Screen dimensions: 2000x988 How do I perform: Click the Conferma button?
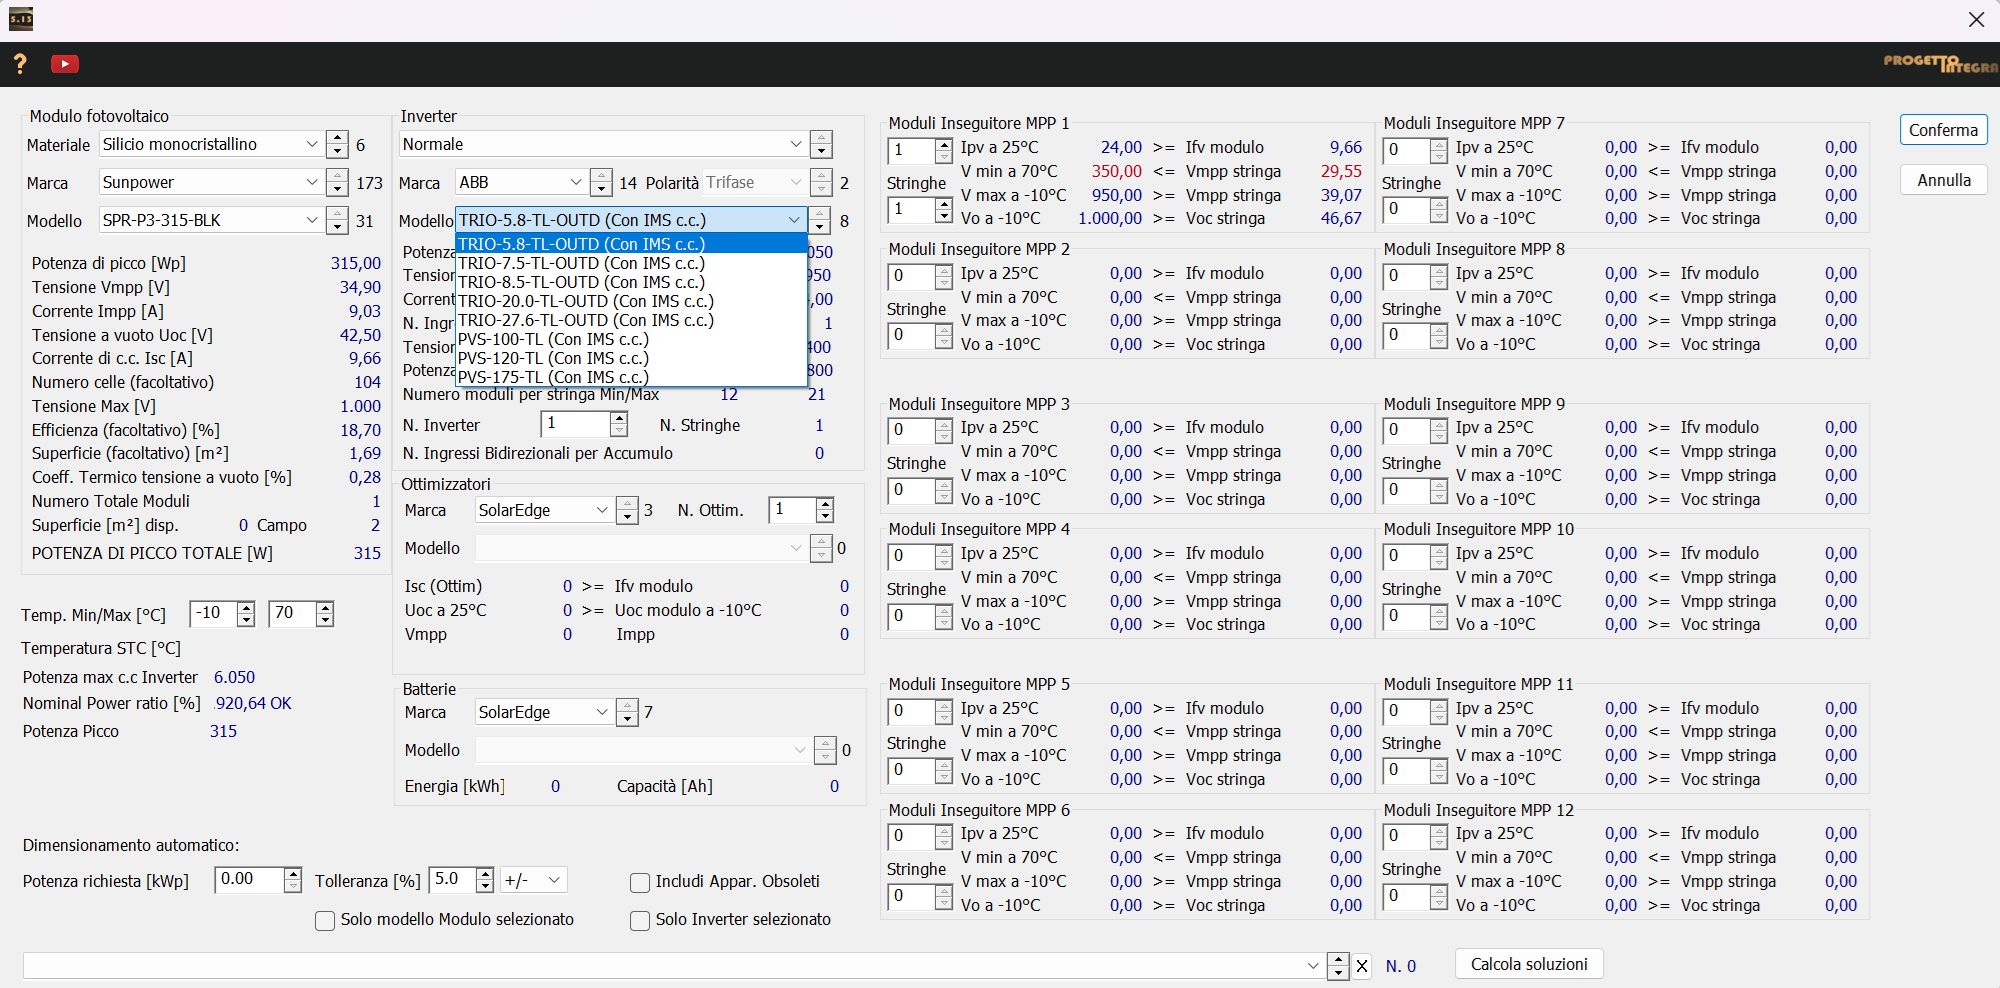(1943, 130)
